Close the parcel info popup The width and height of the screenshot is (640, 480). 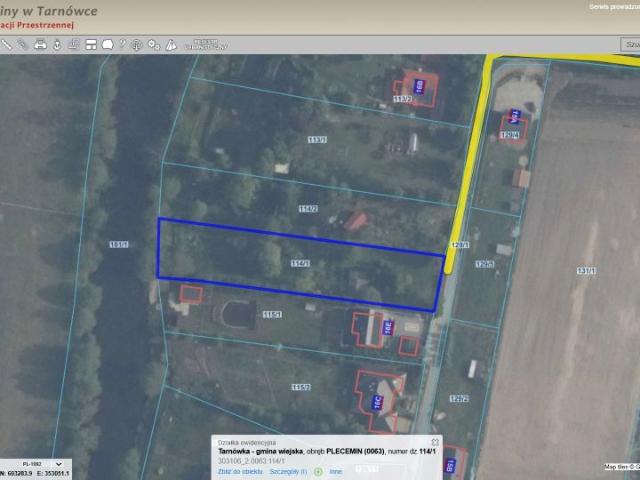(x=435, y=441)
